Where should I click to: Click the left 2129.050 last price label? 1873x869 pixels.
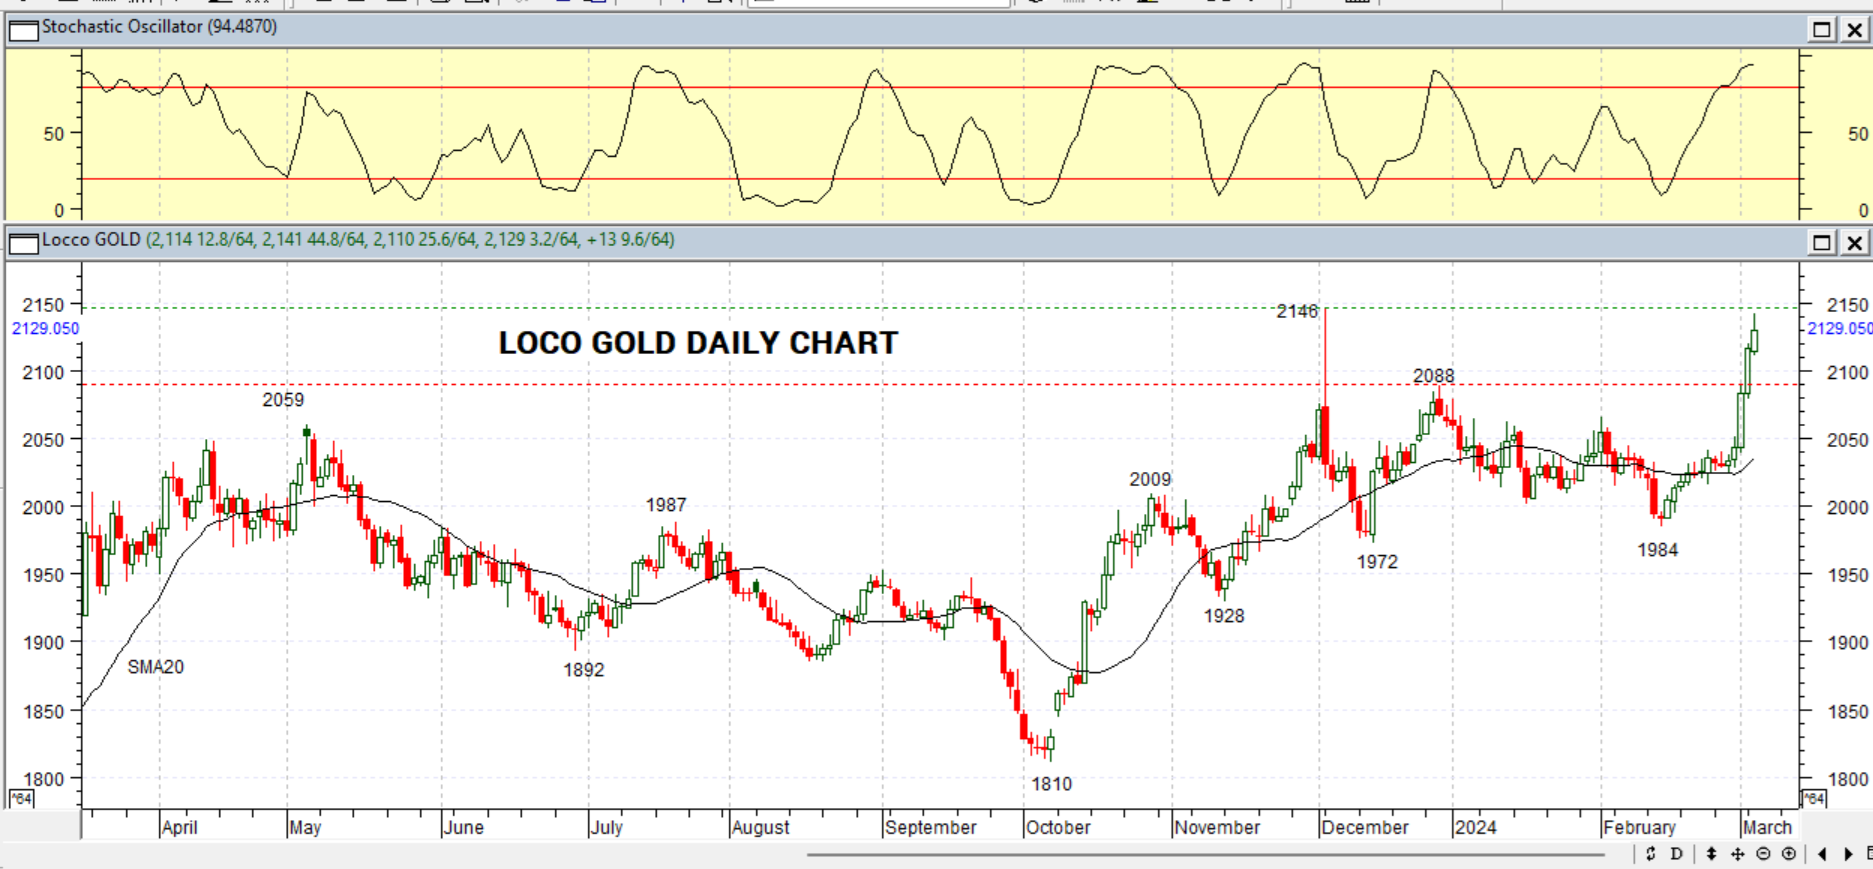45,329
